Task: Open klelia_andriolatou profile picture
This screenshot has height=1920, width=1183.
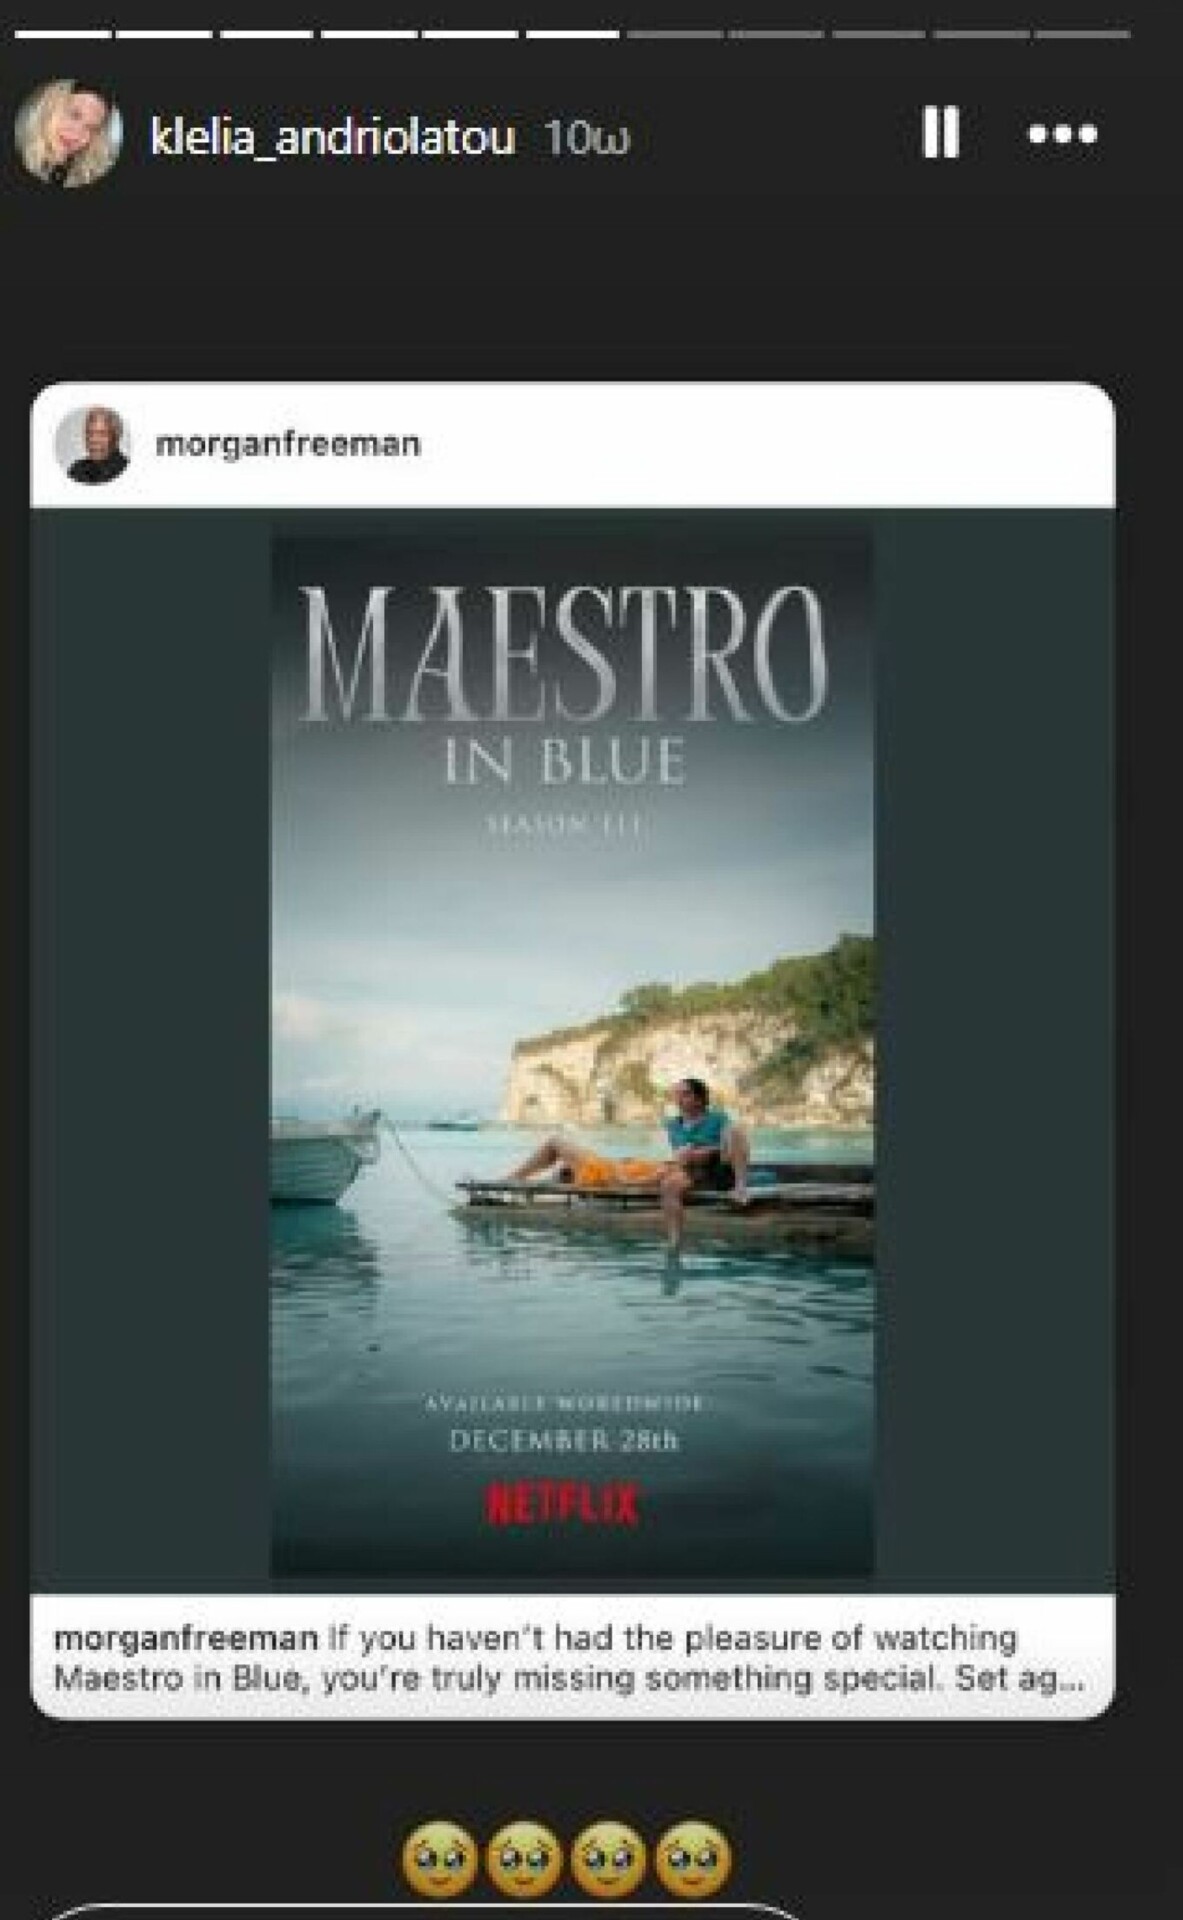Action: (x=68, y=132)
